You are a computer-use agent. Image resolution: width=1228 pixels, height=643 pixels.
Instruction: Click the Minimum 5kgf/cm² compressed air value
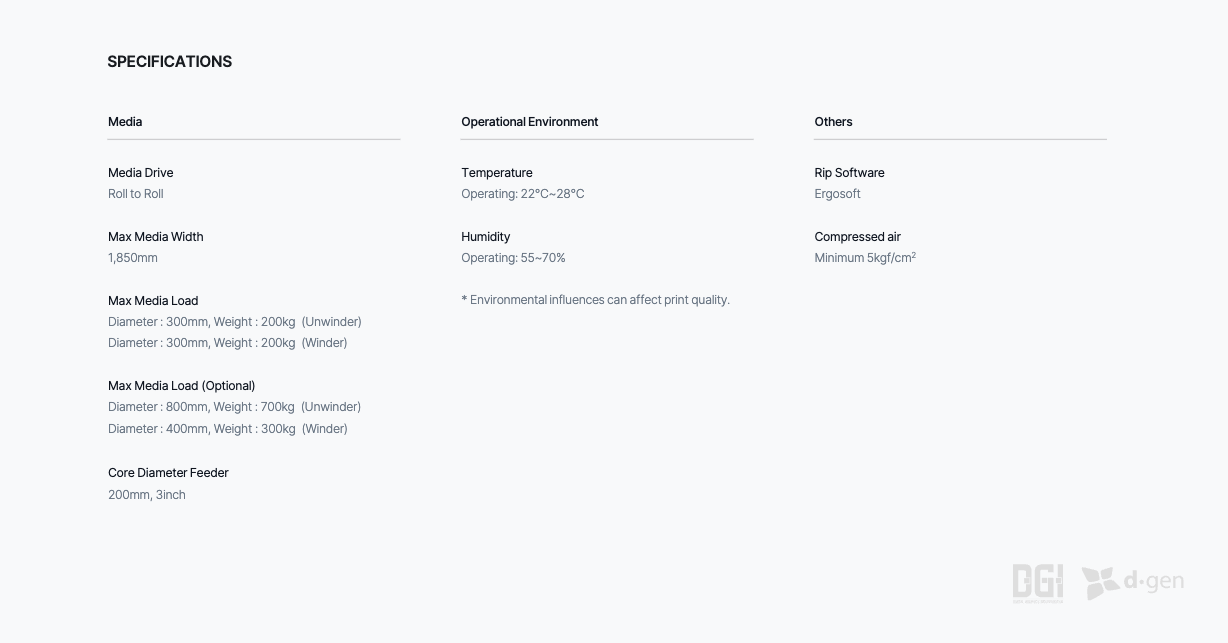[x=865, y=258]
